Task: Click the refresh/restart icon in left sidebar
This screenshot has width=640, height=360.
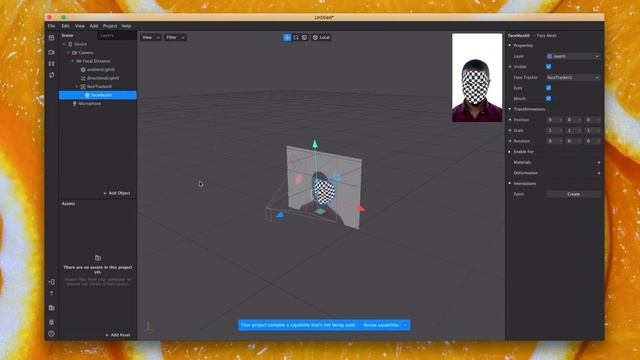Action: tap(51, 75)
